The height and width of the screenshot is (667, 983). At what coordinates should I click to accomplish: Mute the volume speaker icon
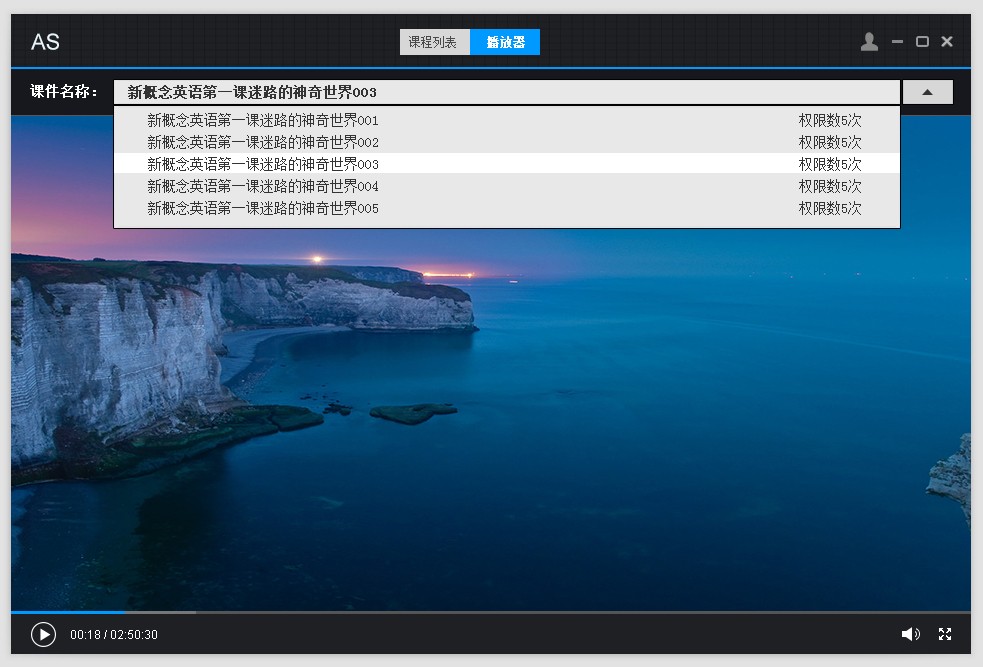pos(909,634)
